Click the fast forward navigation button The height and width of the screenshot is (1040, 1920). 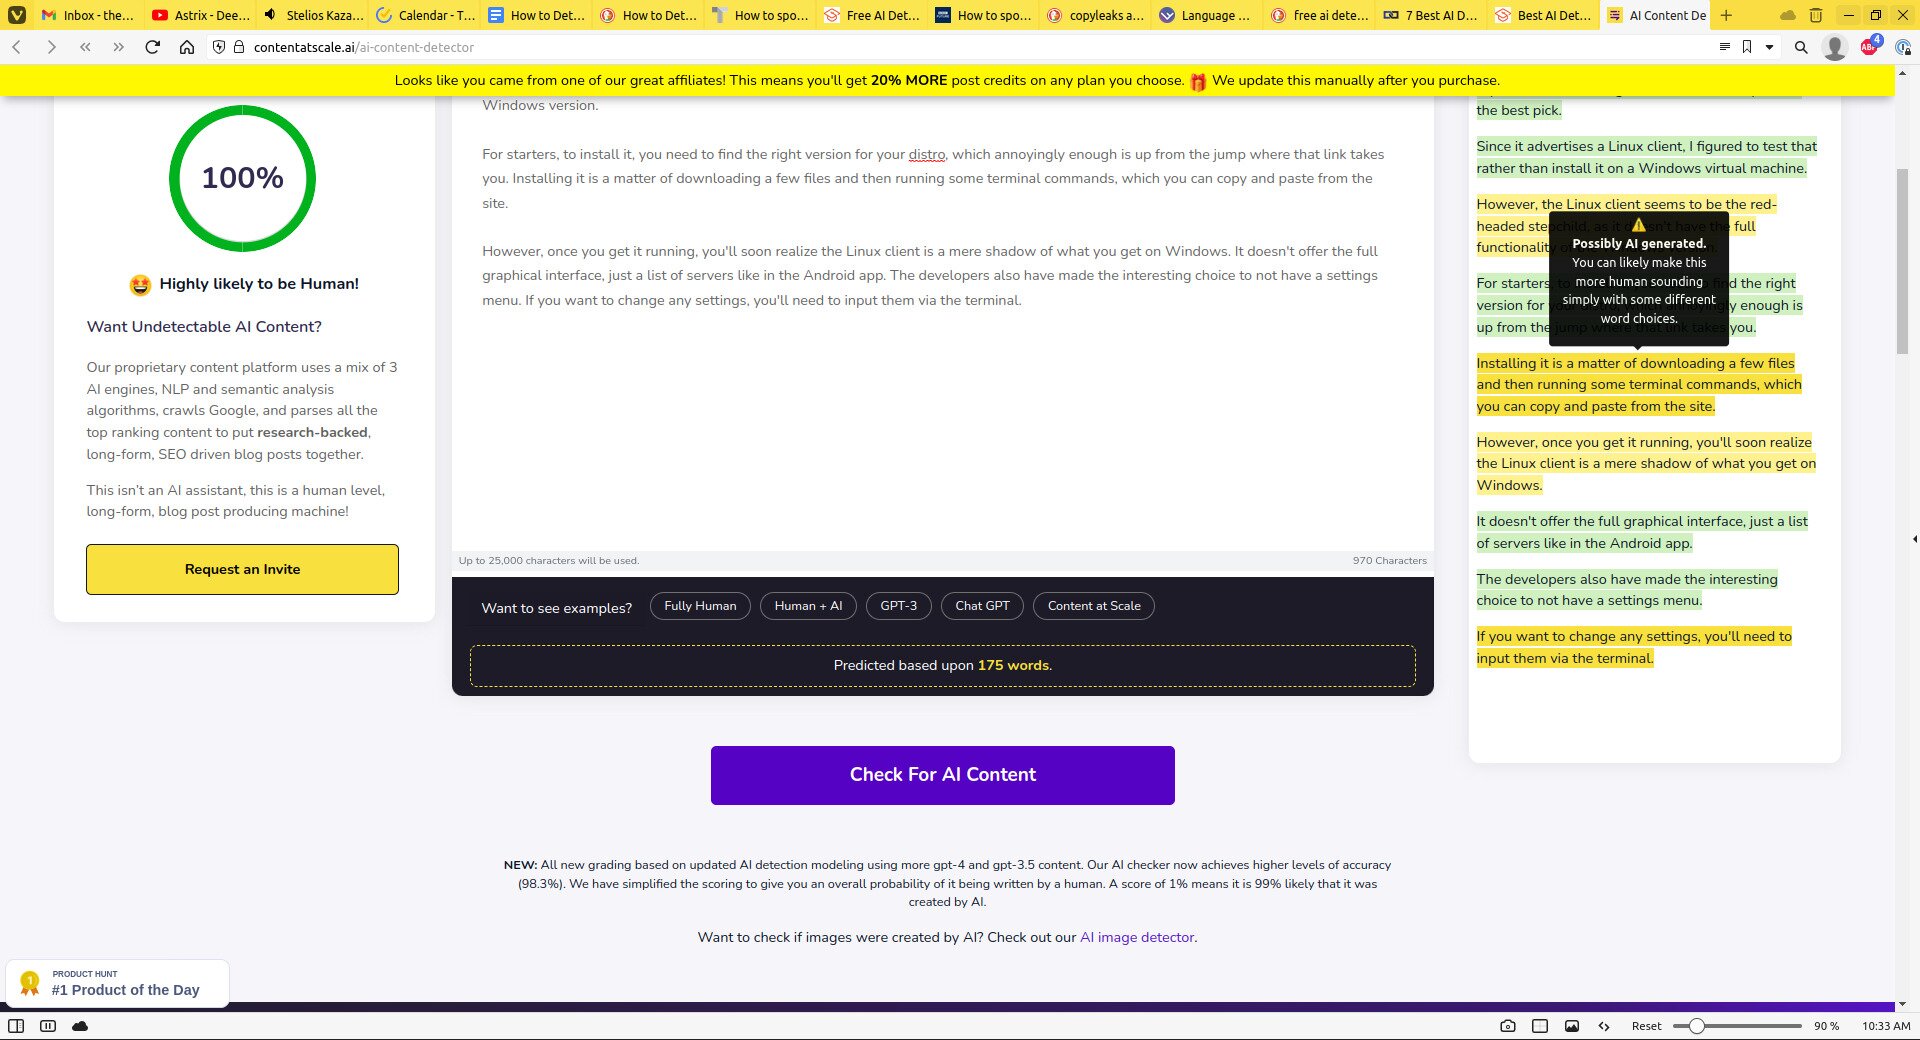coord(118,47)
